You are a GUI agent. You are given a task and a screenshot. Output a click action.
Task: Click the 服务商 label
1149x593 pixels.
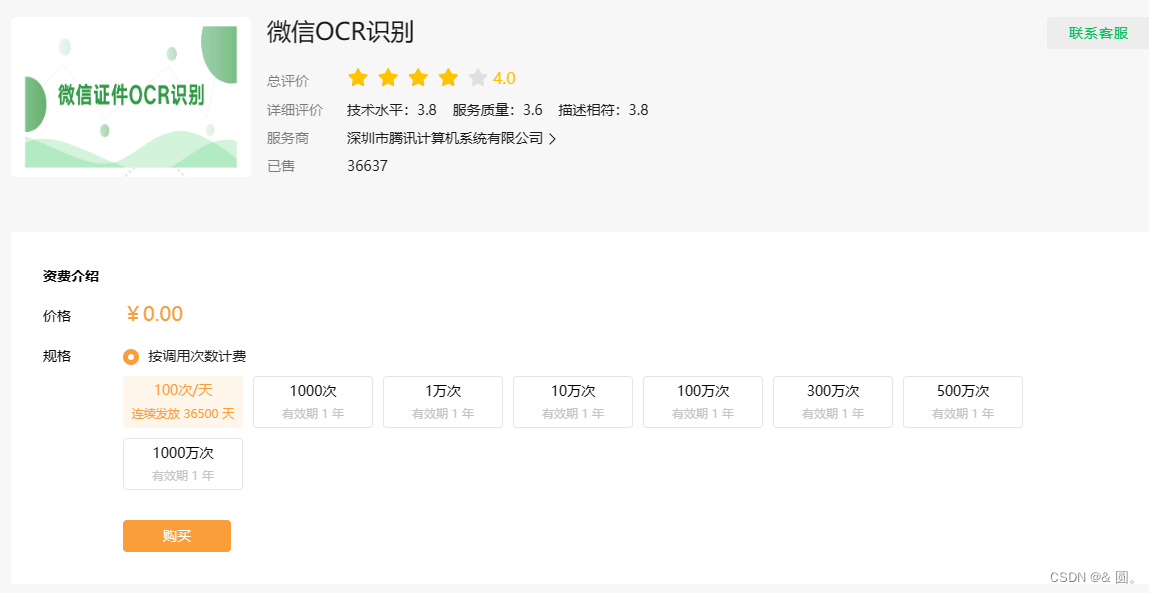pyautogui.click(x=288, y=139)
